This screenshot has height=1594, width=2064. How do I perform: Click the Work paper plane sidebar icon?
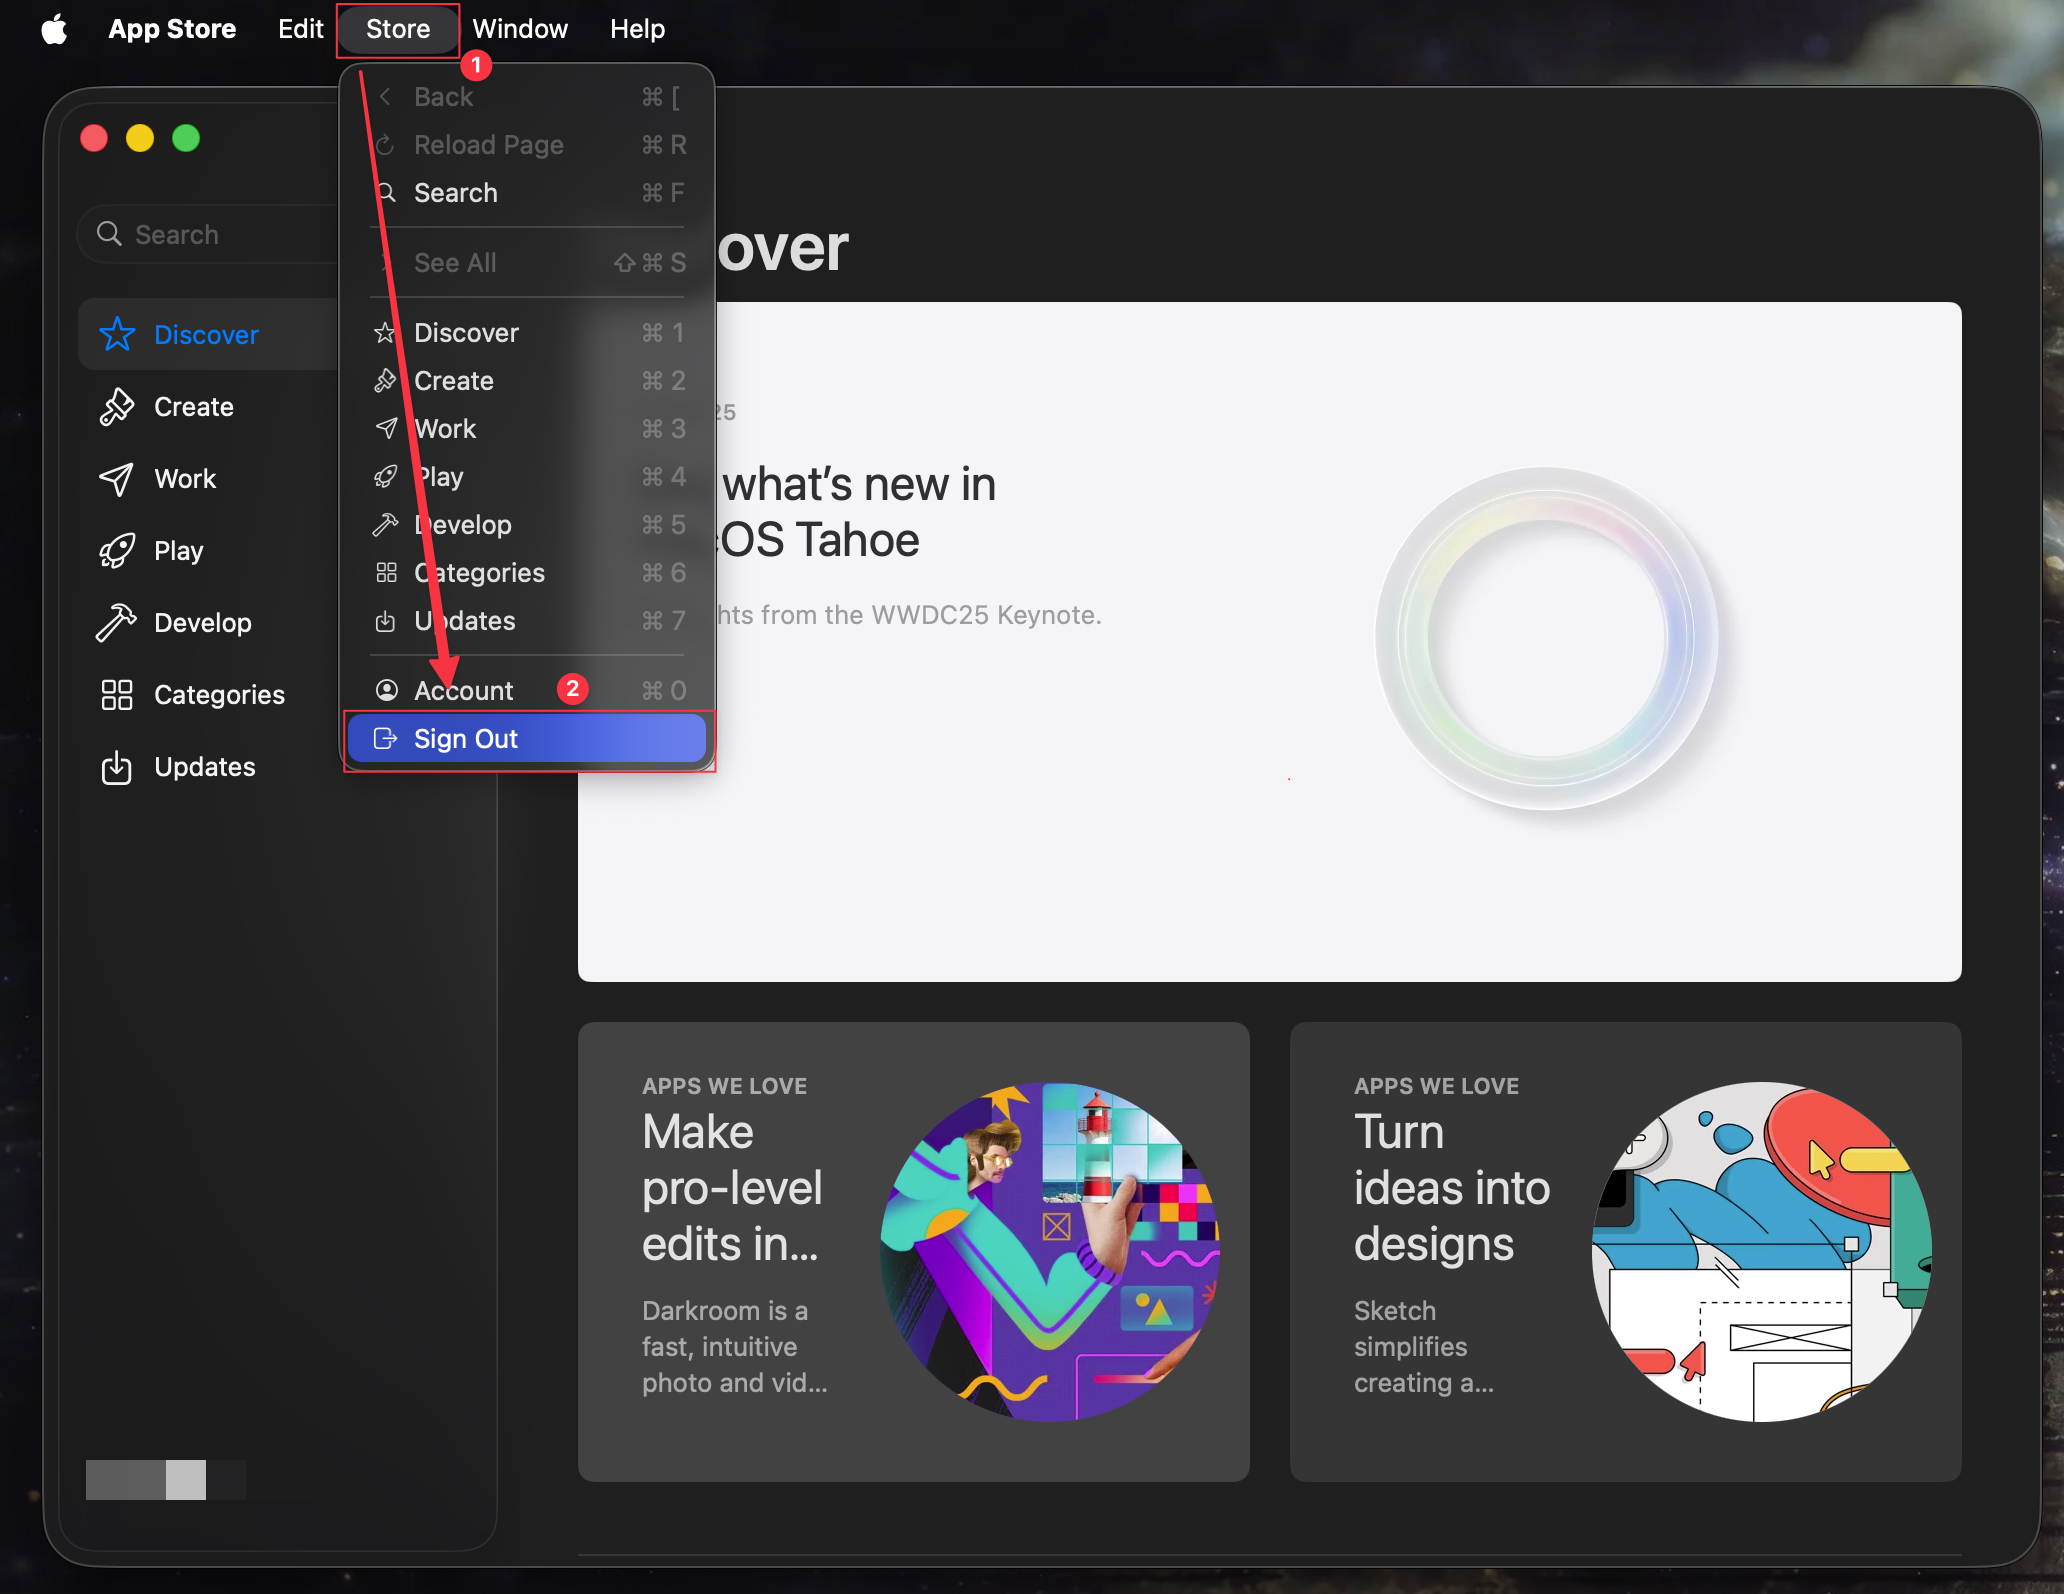(x=117, y=478)
